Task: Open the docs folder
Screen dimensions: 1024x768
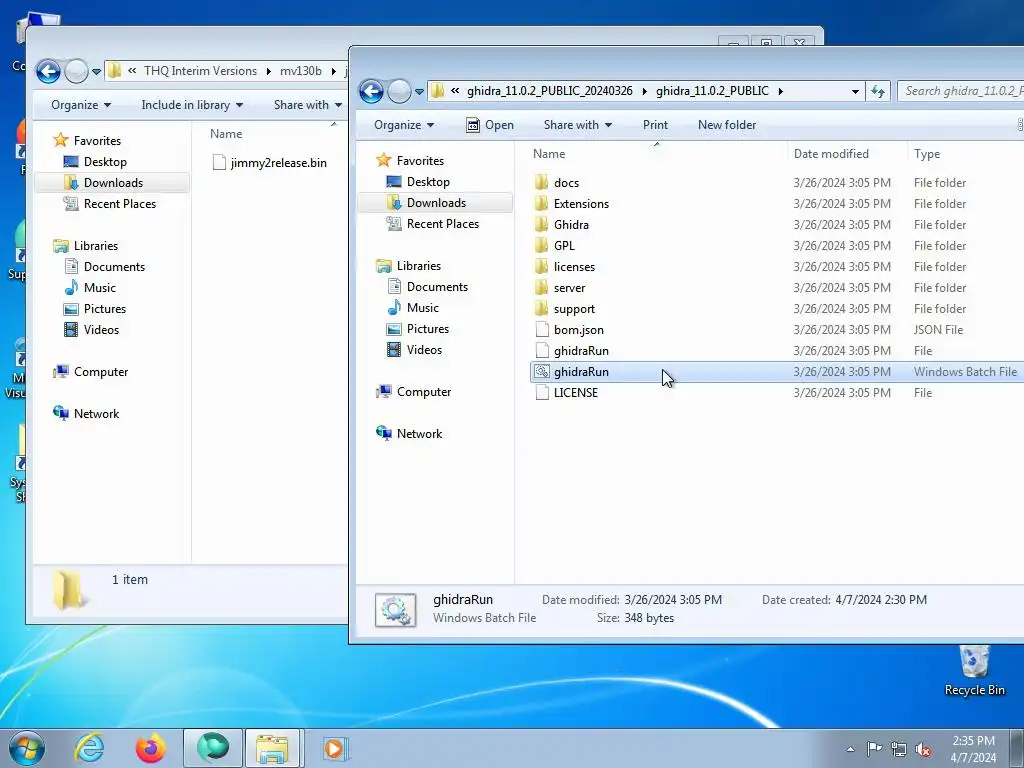Action: pyautogui.click(x=566, y=183)
